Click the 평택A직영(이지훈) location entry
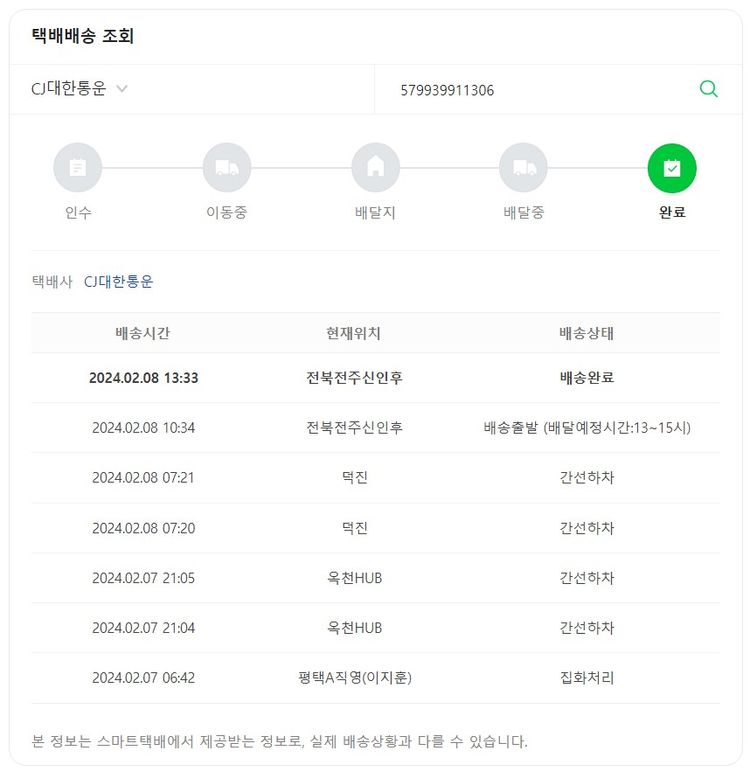This screenshot has height=772, width=750. tap(354, 678)
